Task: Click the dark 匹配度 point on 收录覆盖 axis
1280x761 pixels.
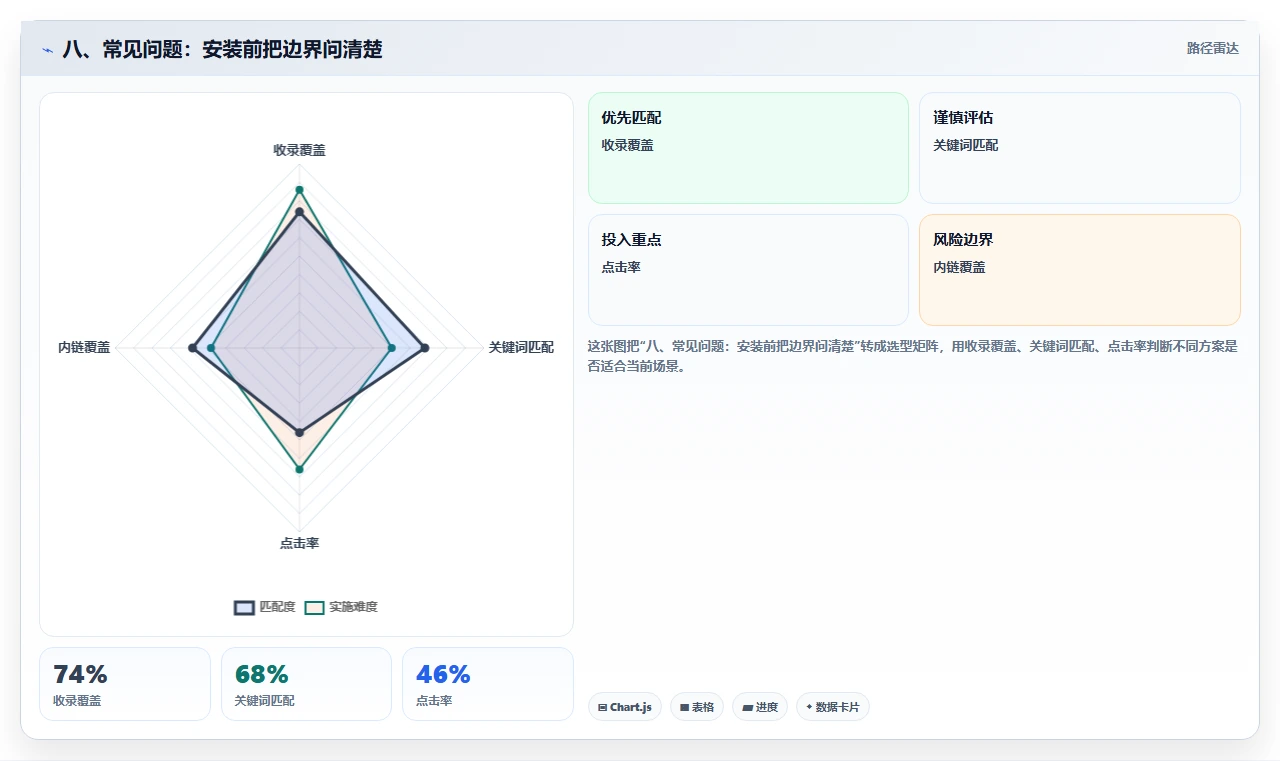Action: [x=299, y=212]
